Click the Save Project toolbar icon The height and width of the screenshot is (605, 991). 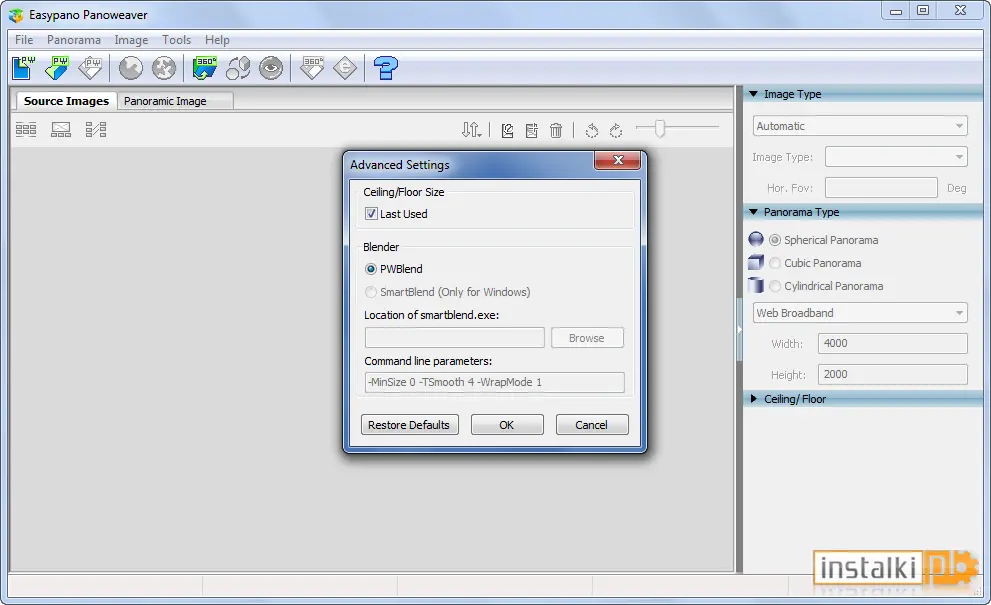click(90, 68)
